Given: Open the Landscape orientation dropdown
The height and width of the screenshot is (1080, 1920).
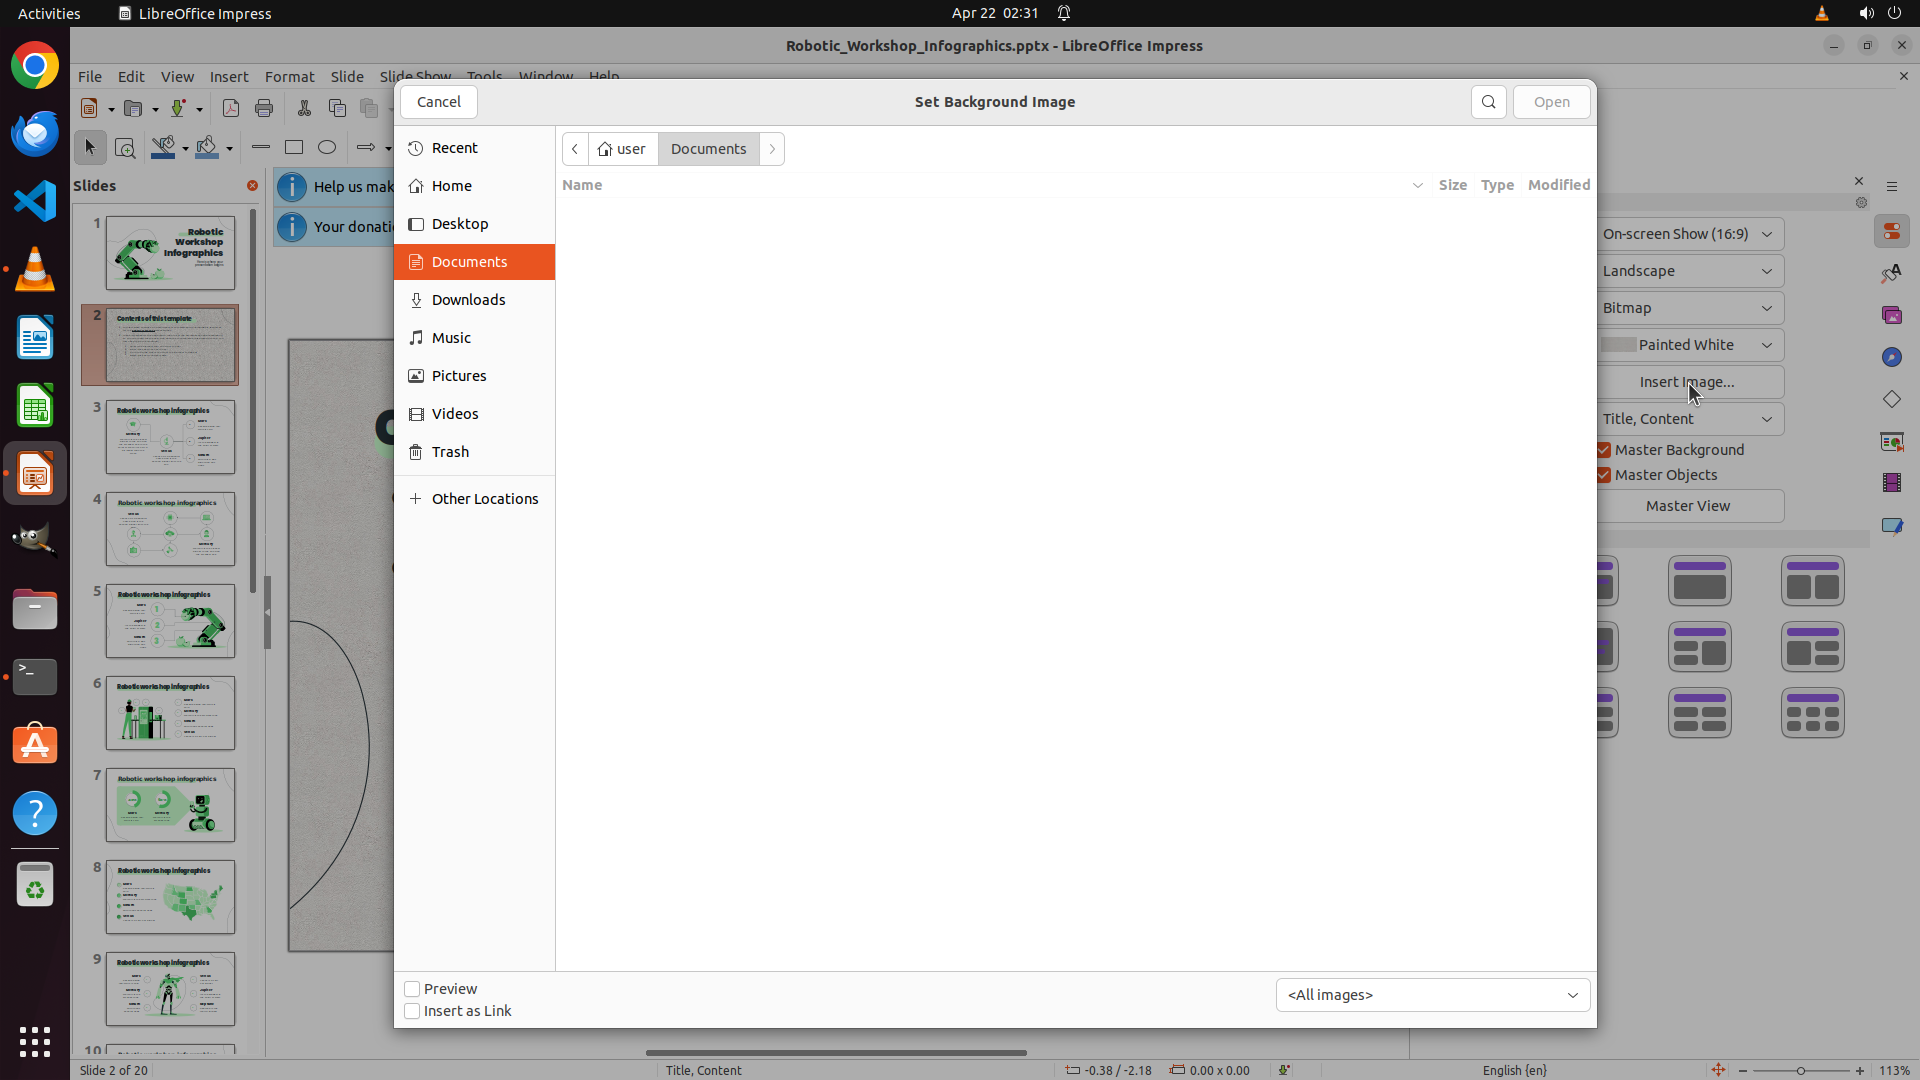Looking at the screenshot, I should [x=1688, y=271].
